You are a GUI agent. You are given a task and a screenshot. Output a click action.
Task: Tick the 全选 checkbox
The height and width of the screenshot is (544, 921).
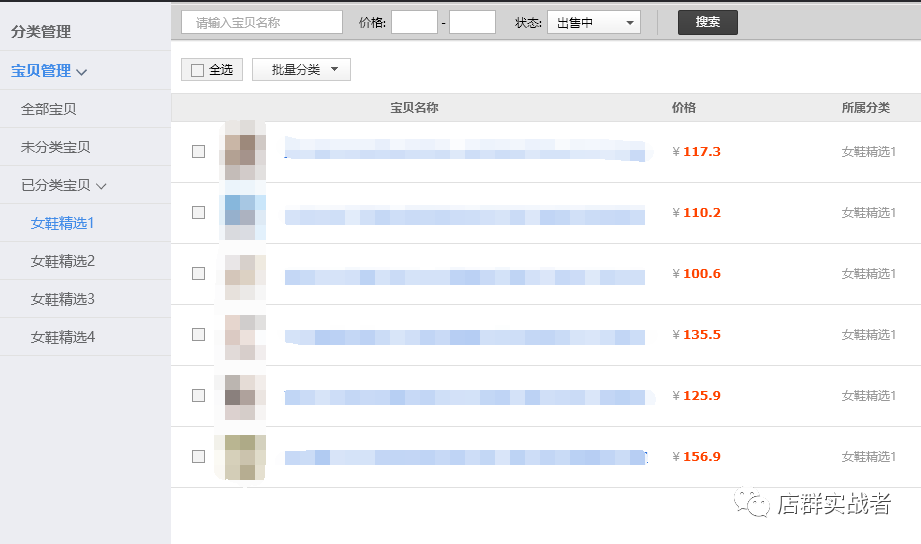198,70
